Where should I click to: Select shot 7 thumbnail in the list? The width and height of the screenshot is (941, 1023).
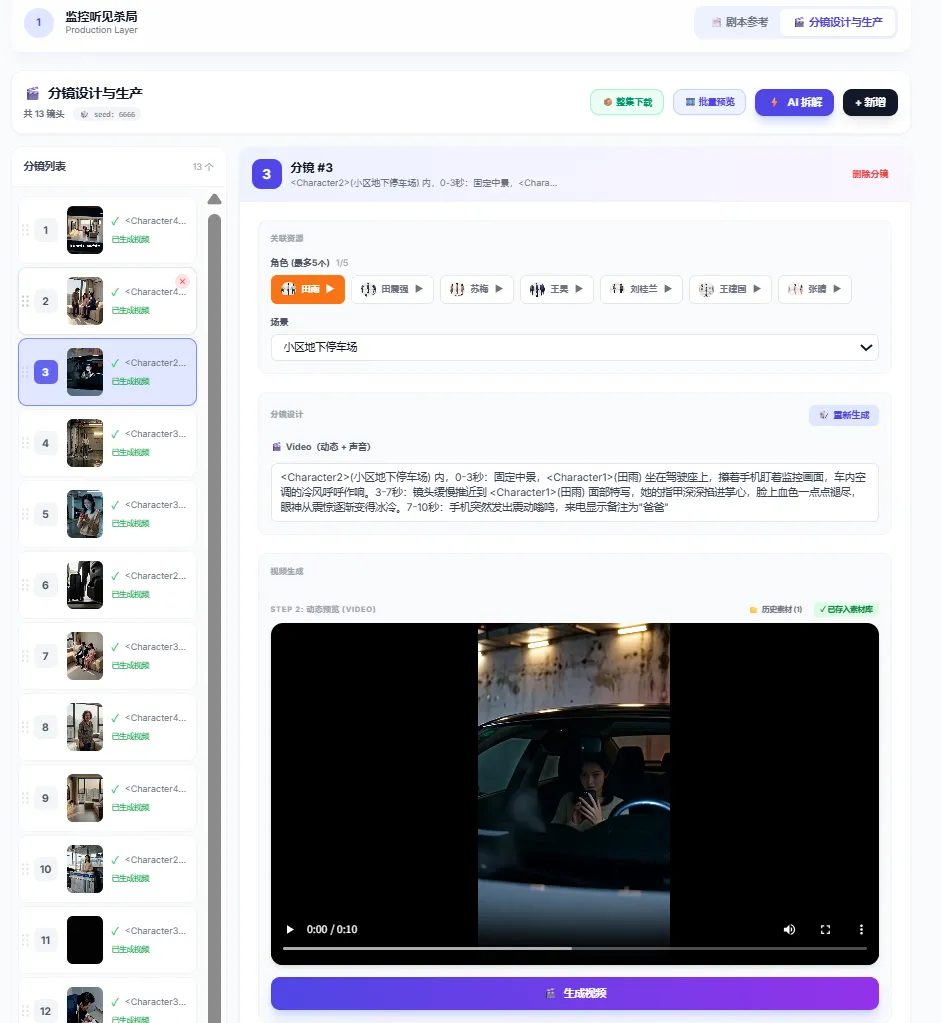85,656
